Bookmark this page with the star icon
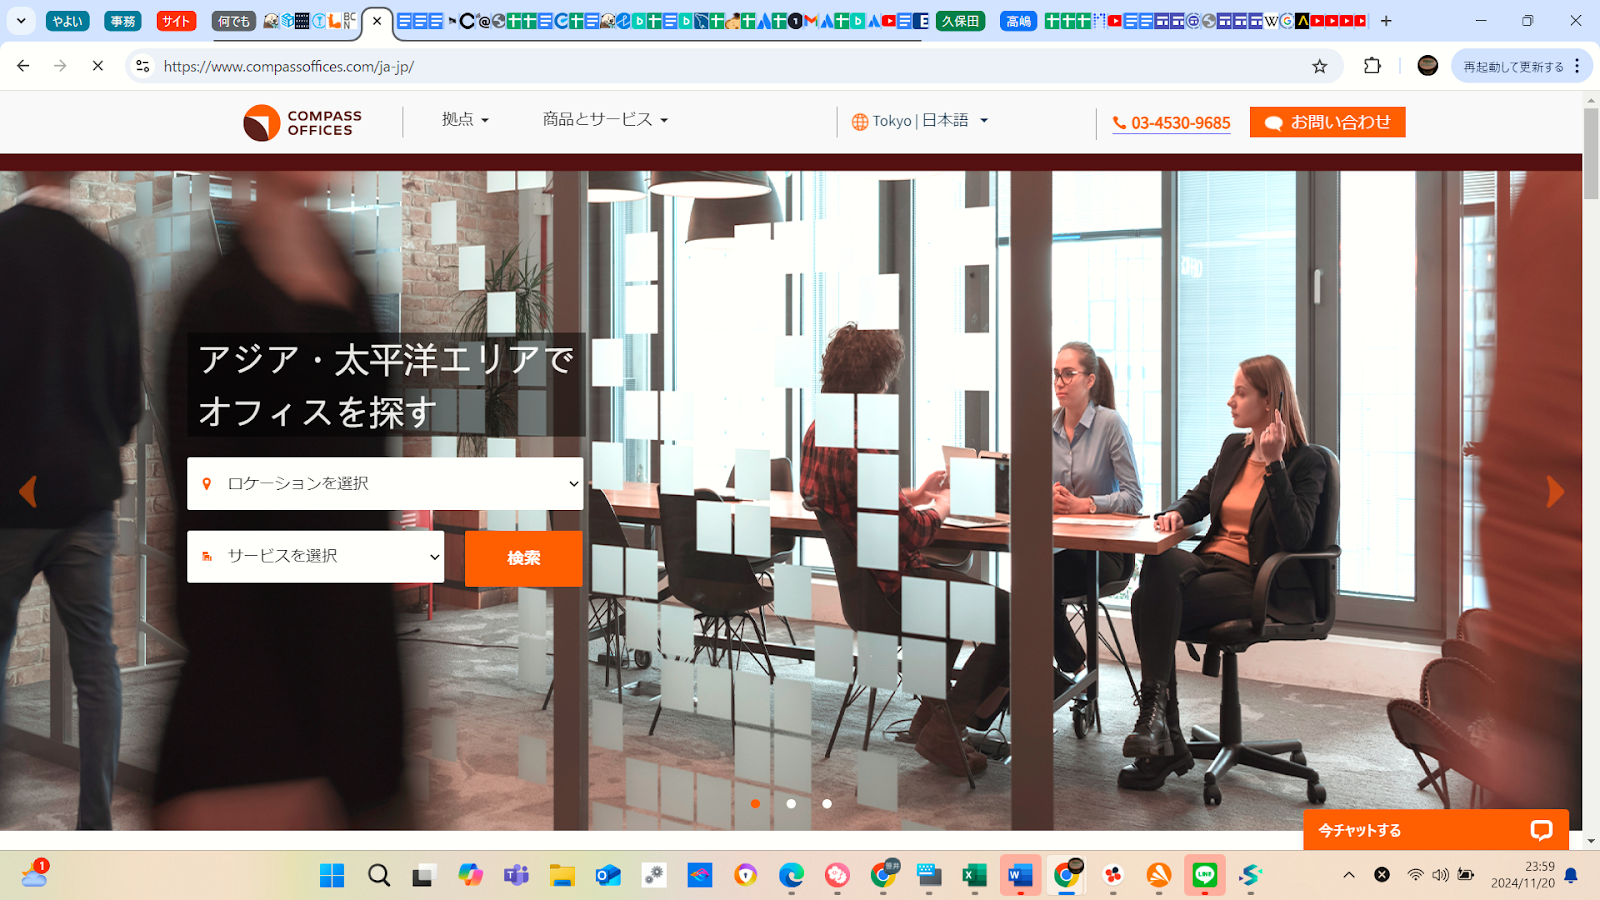 (1320, 66)
